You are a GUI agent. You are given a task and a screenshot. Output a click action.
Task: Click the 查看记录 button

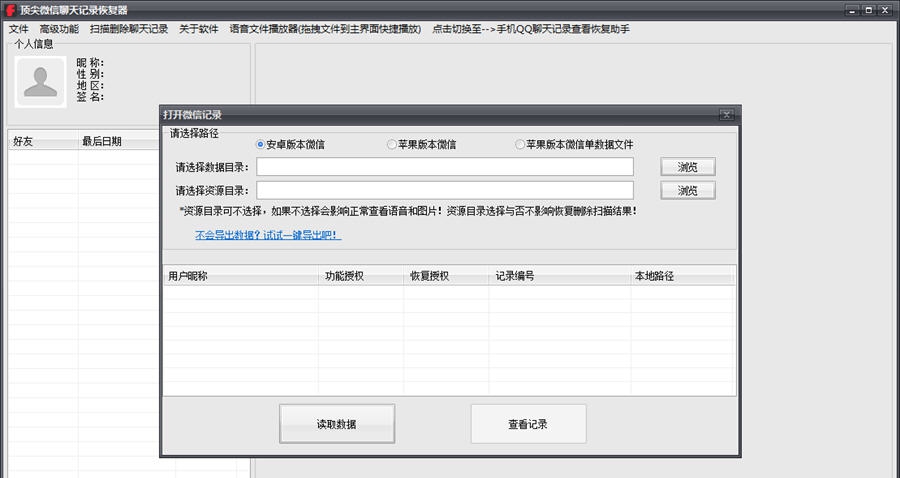tap(528, 424)
